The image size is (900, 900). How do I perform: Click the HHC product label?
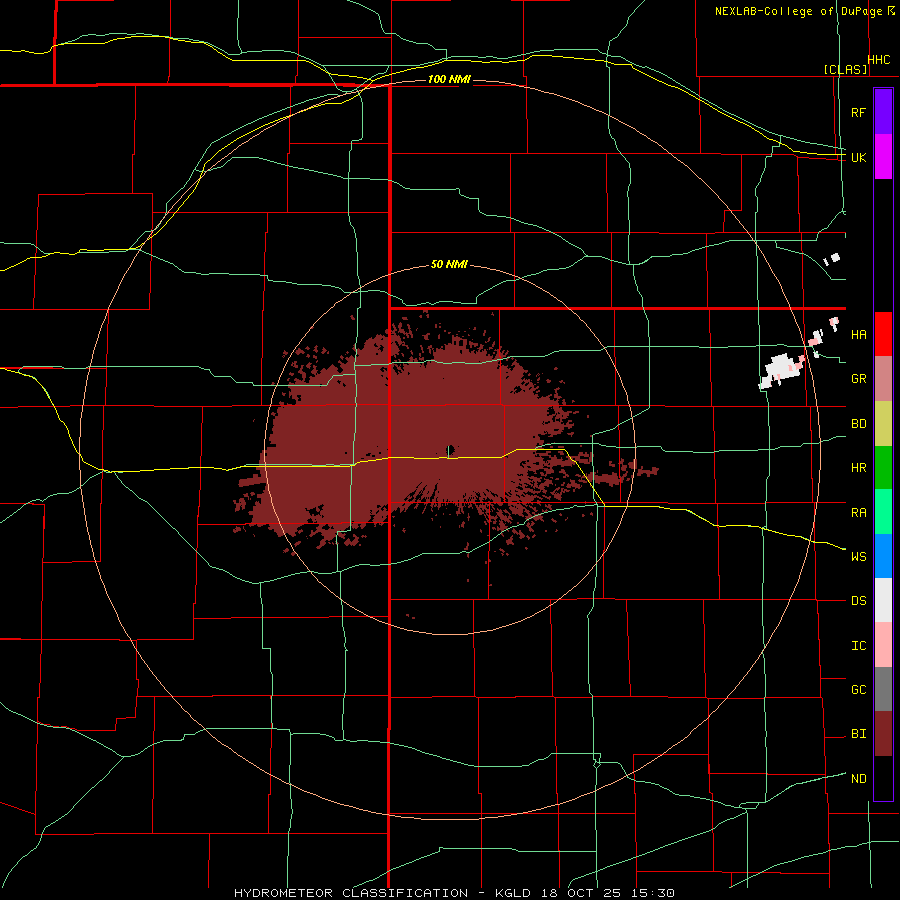click(x=879, y=60)
